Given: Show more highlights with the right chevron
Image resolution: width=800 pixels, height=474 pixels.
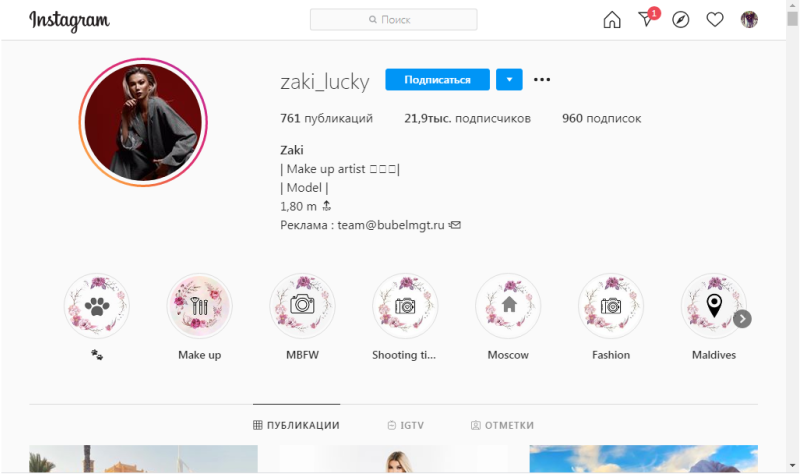Looking at the screenshot, I should (742, 319).
